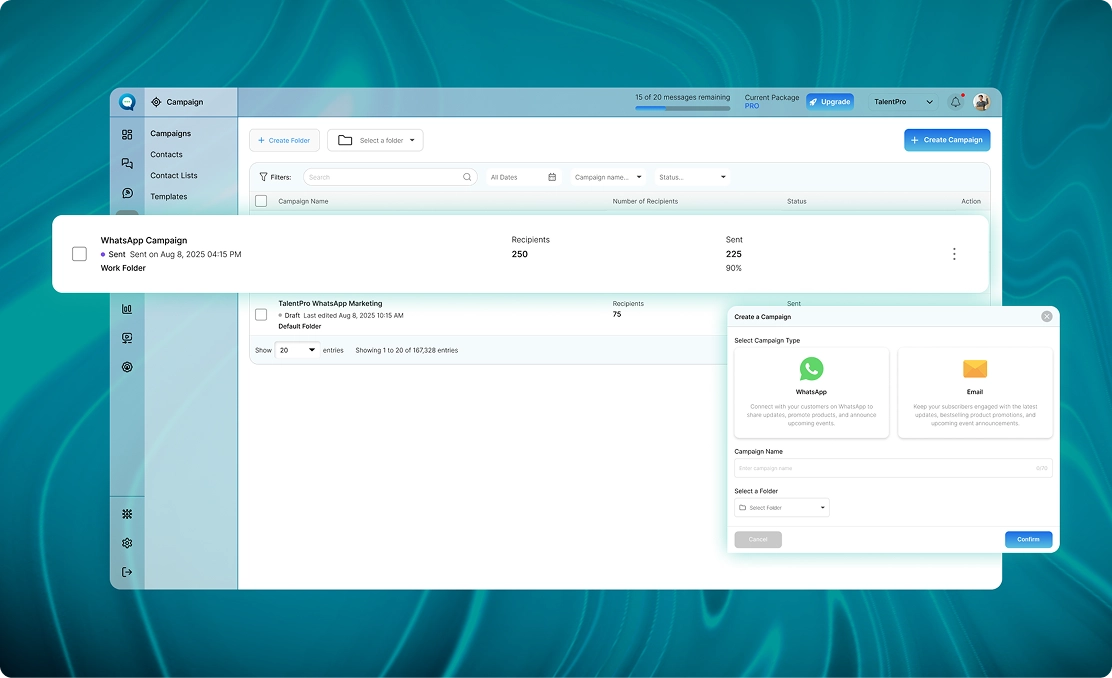Click the Campaign Name column header
The image size is (1112, 678).
tap(303, 201)
